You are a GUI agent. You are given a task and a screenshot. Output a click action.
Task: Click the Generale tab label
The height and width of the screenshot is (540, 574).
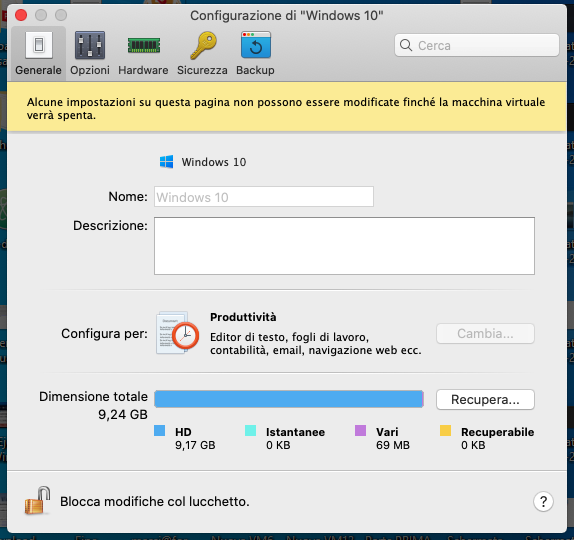click(38, 70)
